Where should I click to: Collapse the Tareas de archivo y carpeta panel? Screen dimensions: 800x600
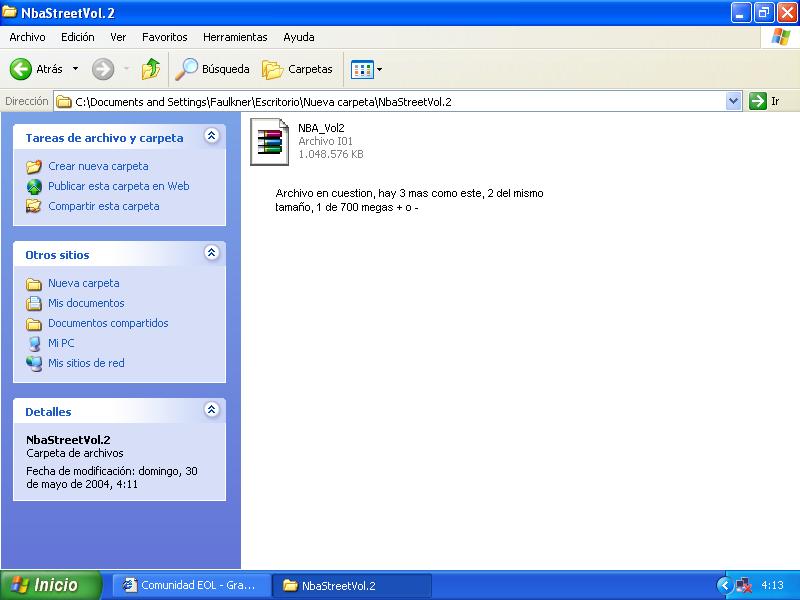[x=211, y=136]
